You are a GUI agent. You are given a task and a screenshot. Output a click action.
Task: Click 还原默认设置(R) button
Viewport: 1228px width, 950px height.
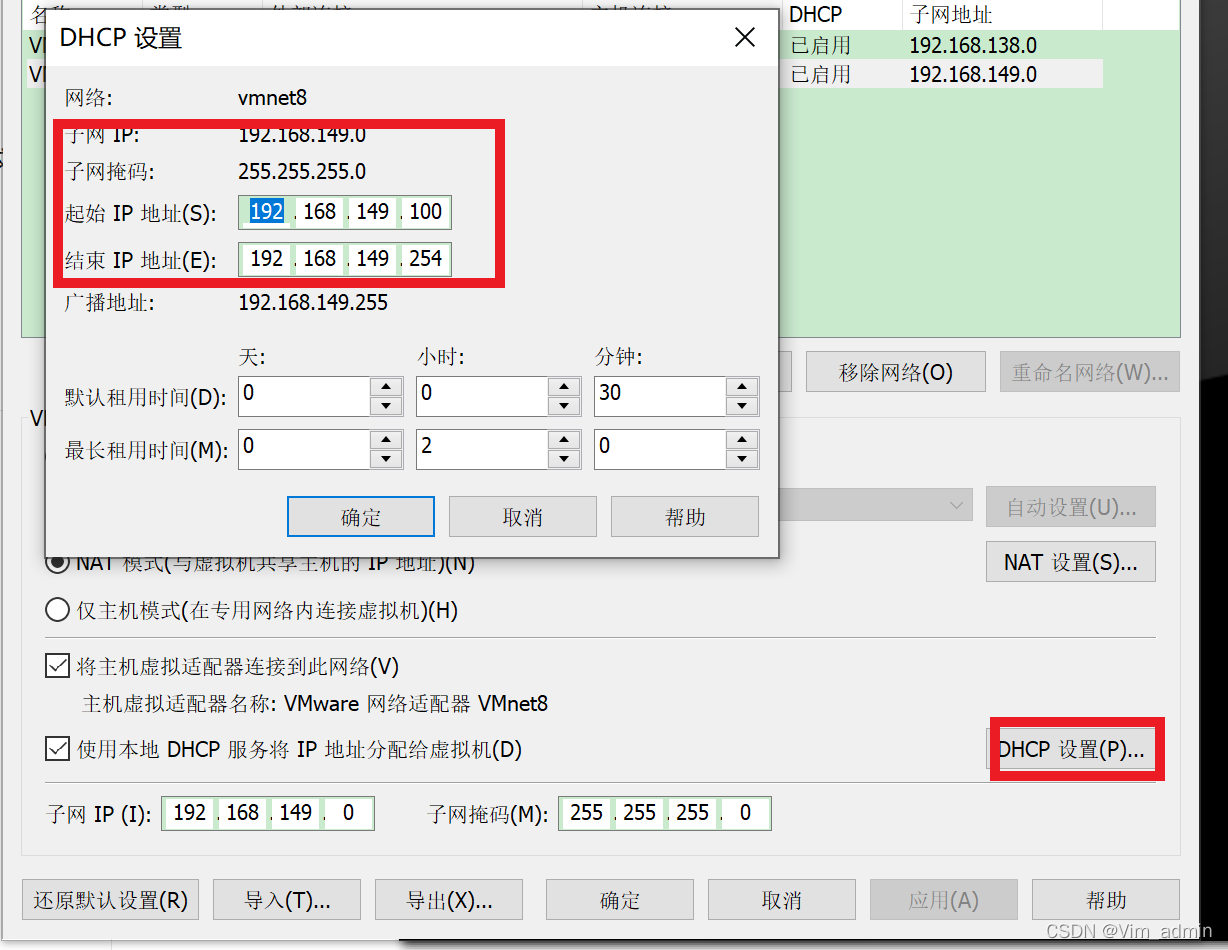click(x=111, y=900)
